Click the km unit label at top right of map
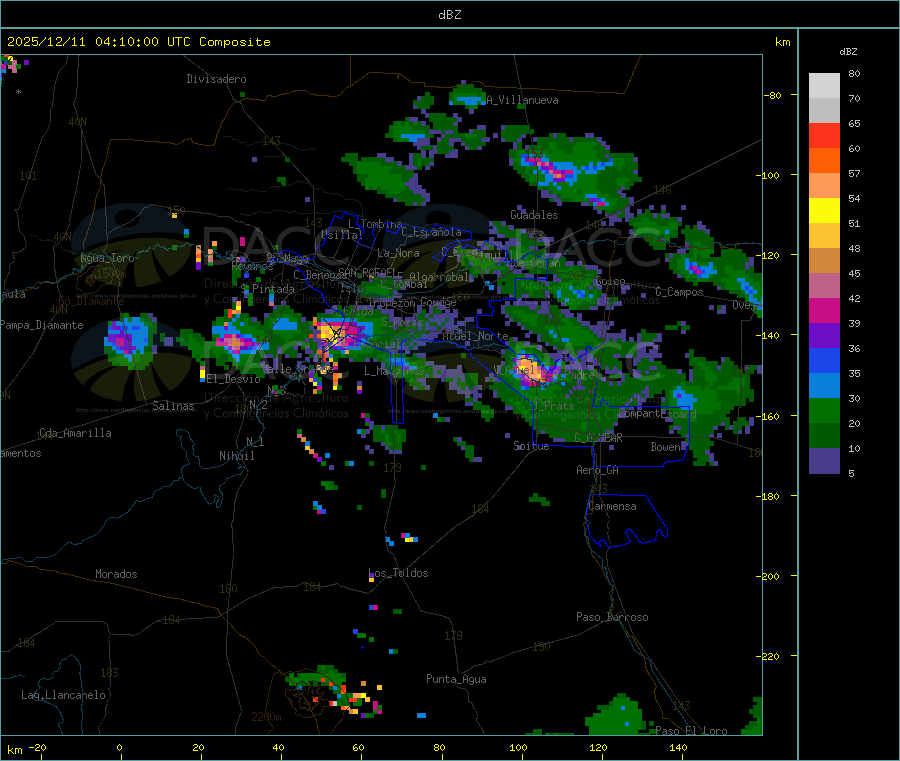Viewport: 900px width, 761px height. tap(782, 42)
